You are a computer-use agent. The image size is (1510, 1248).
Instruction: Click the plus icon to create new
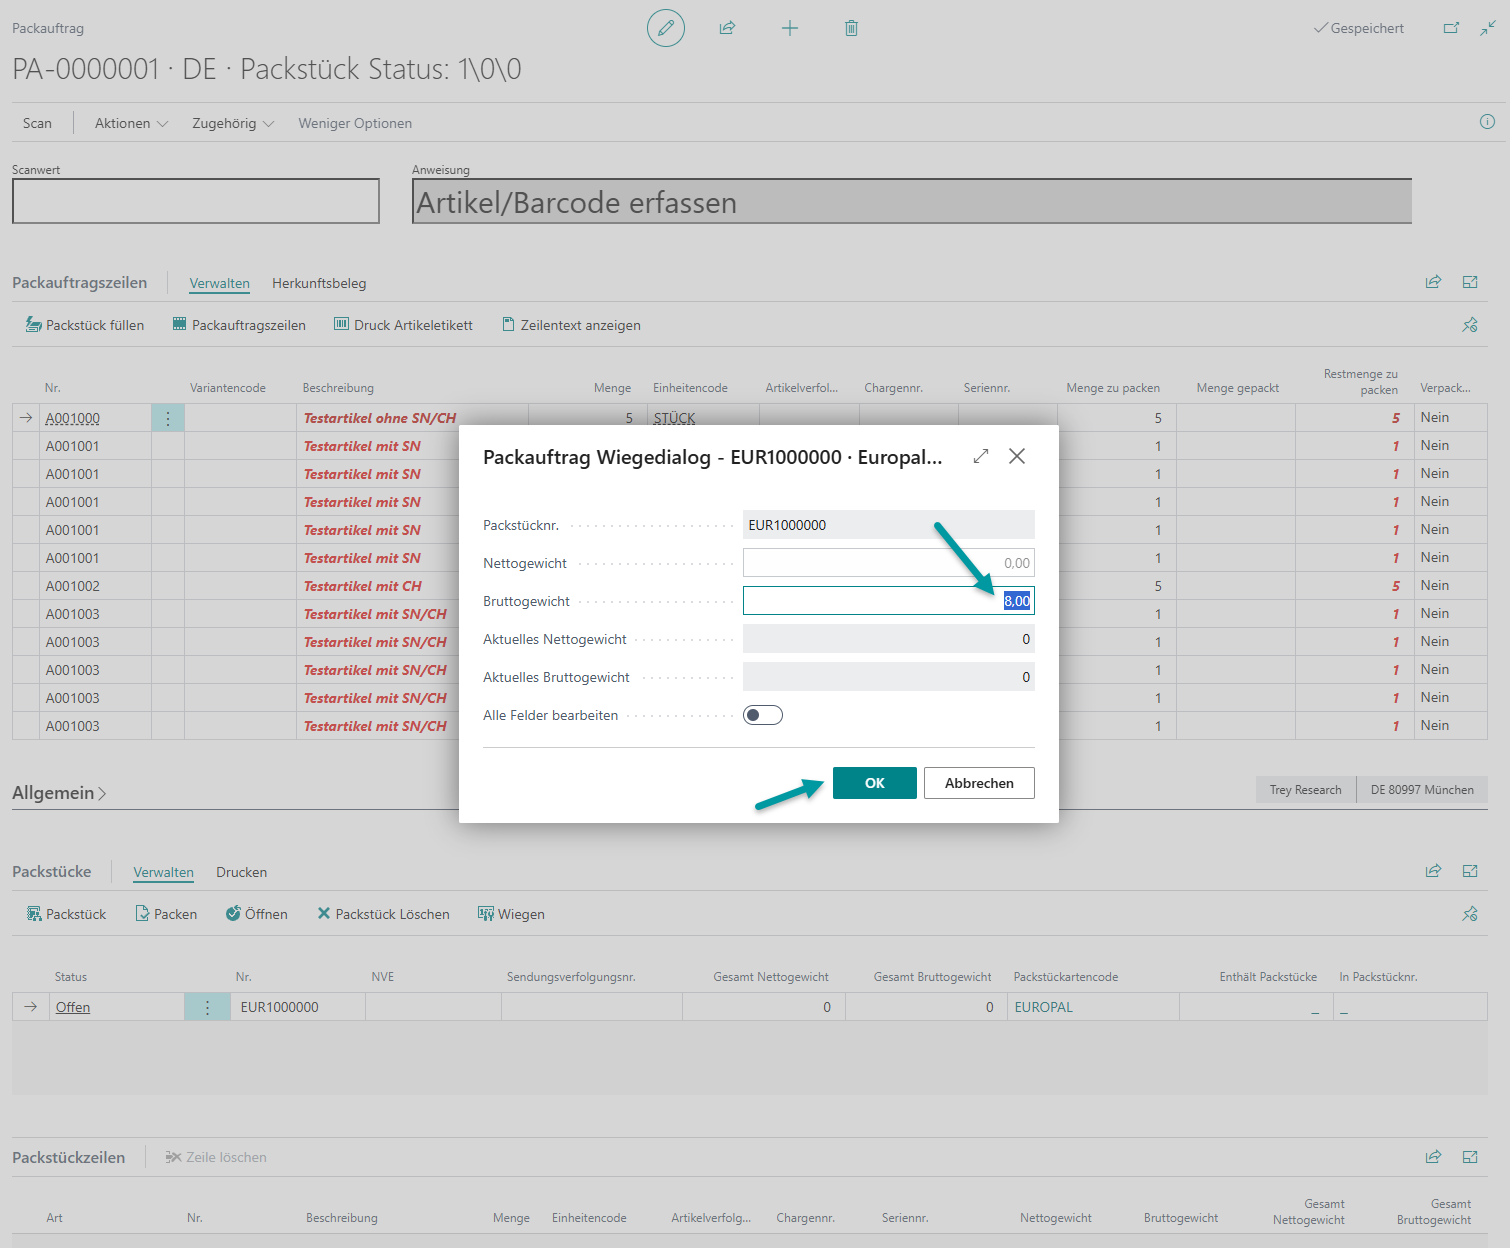(789, 28)
